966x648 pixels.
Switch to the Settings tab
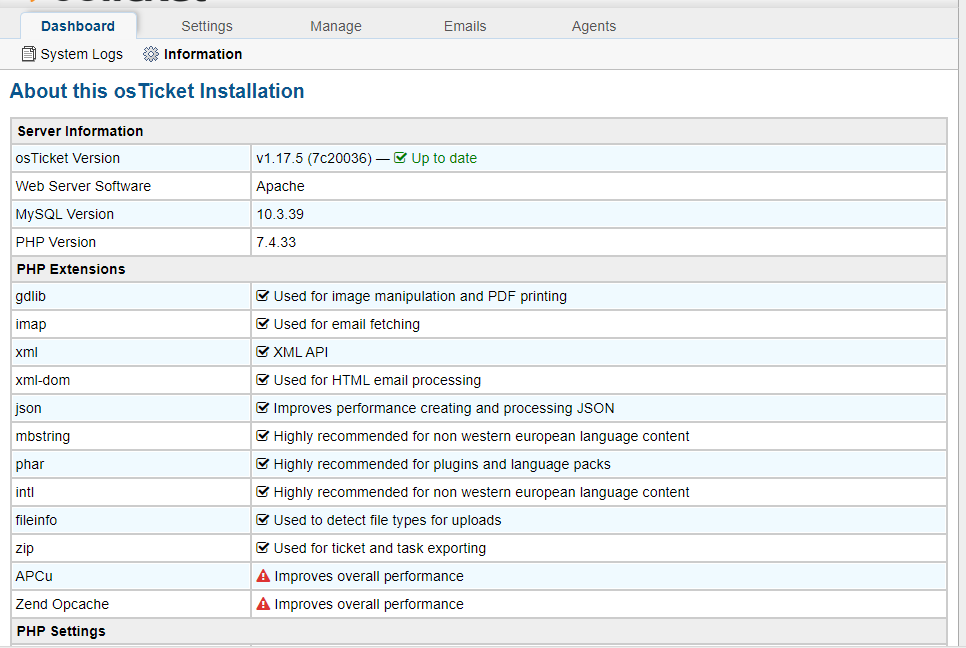click(x=207, y=26)
